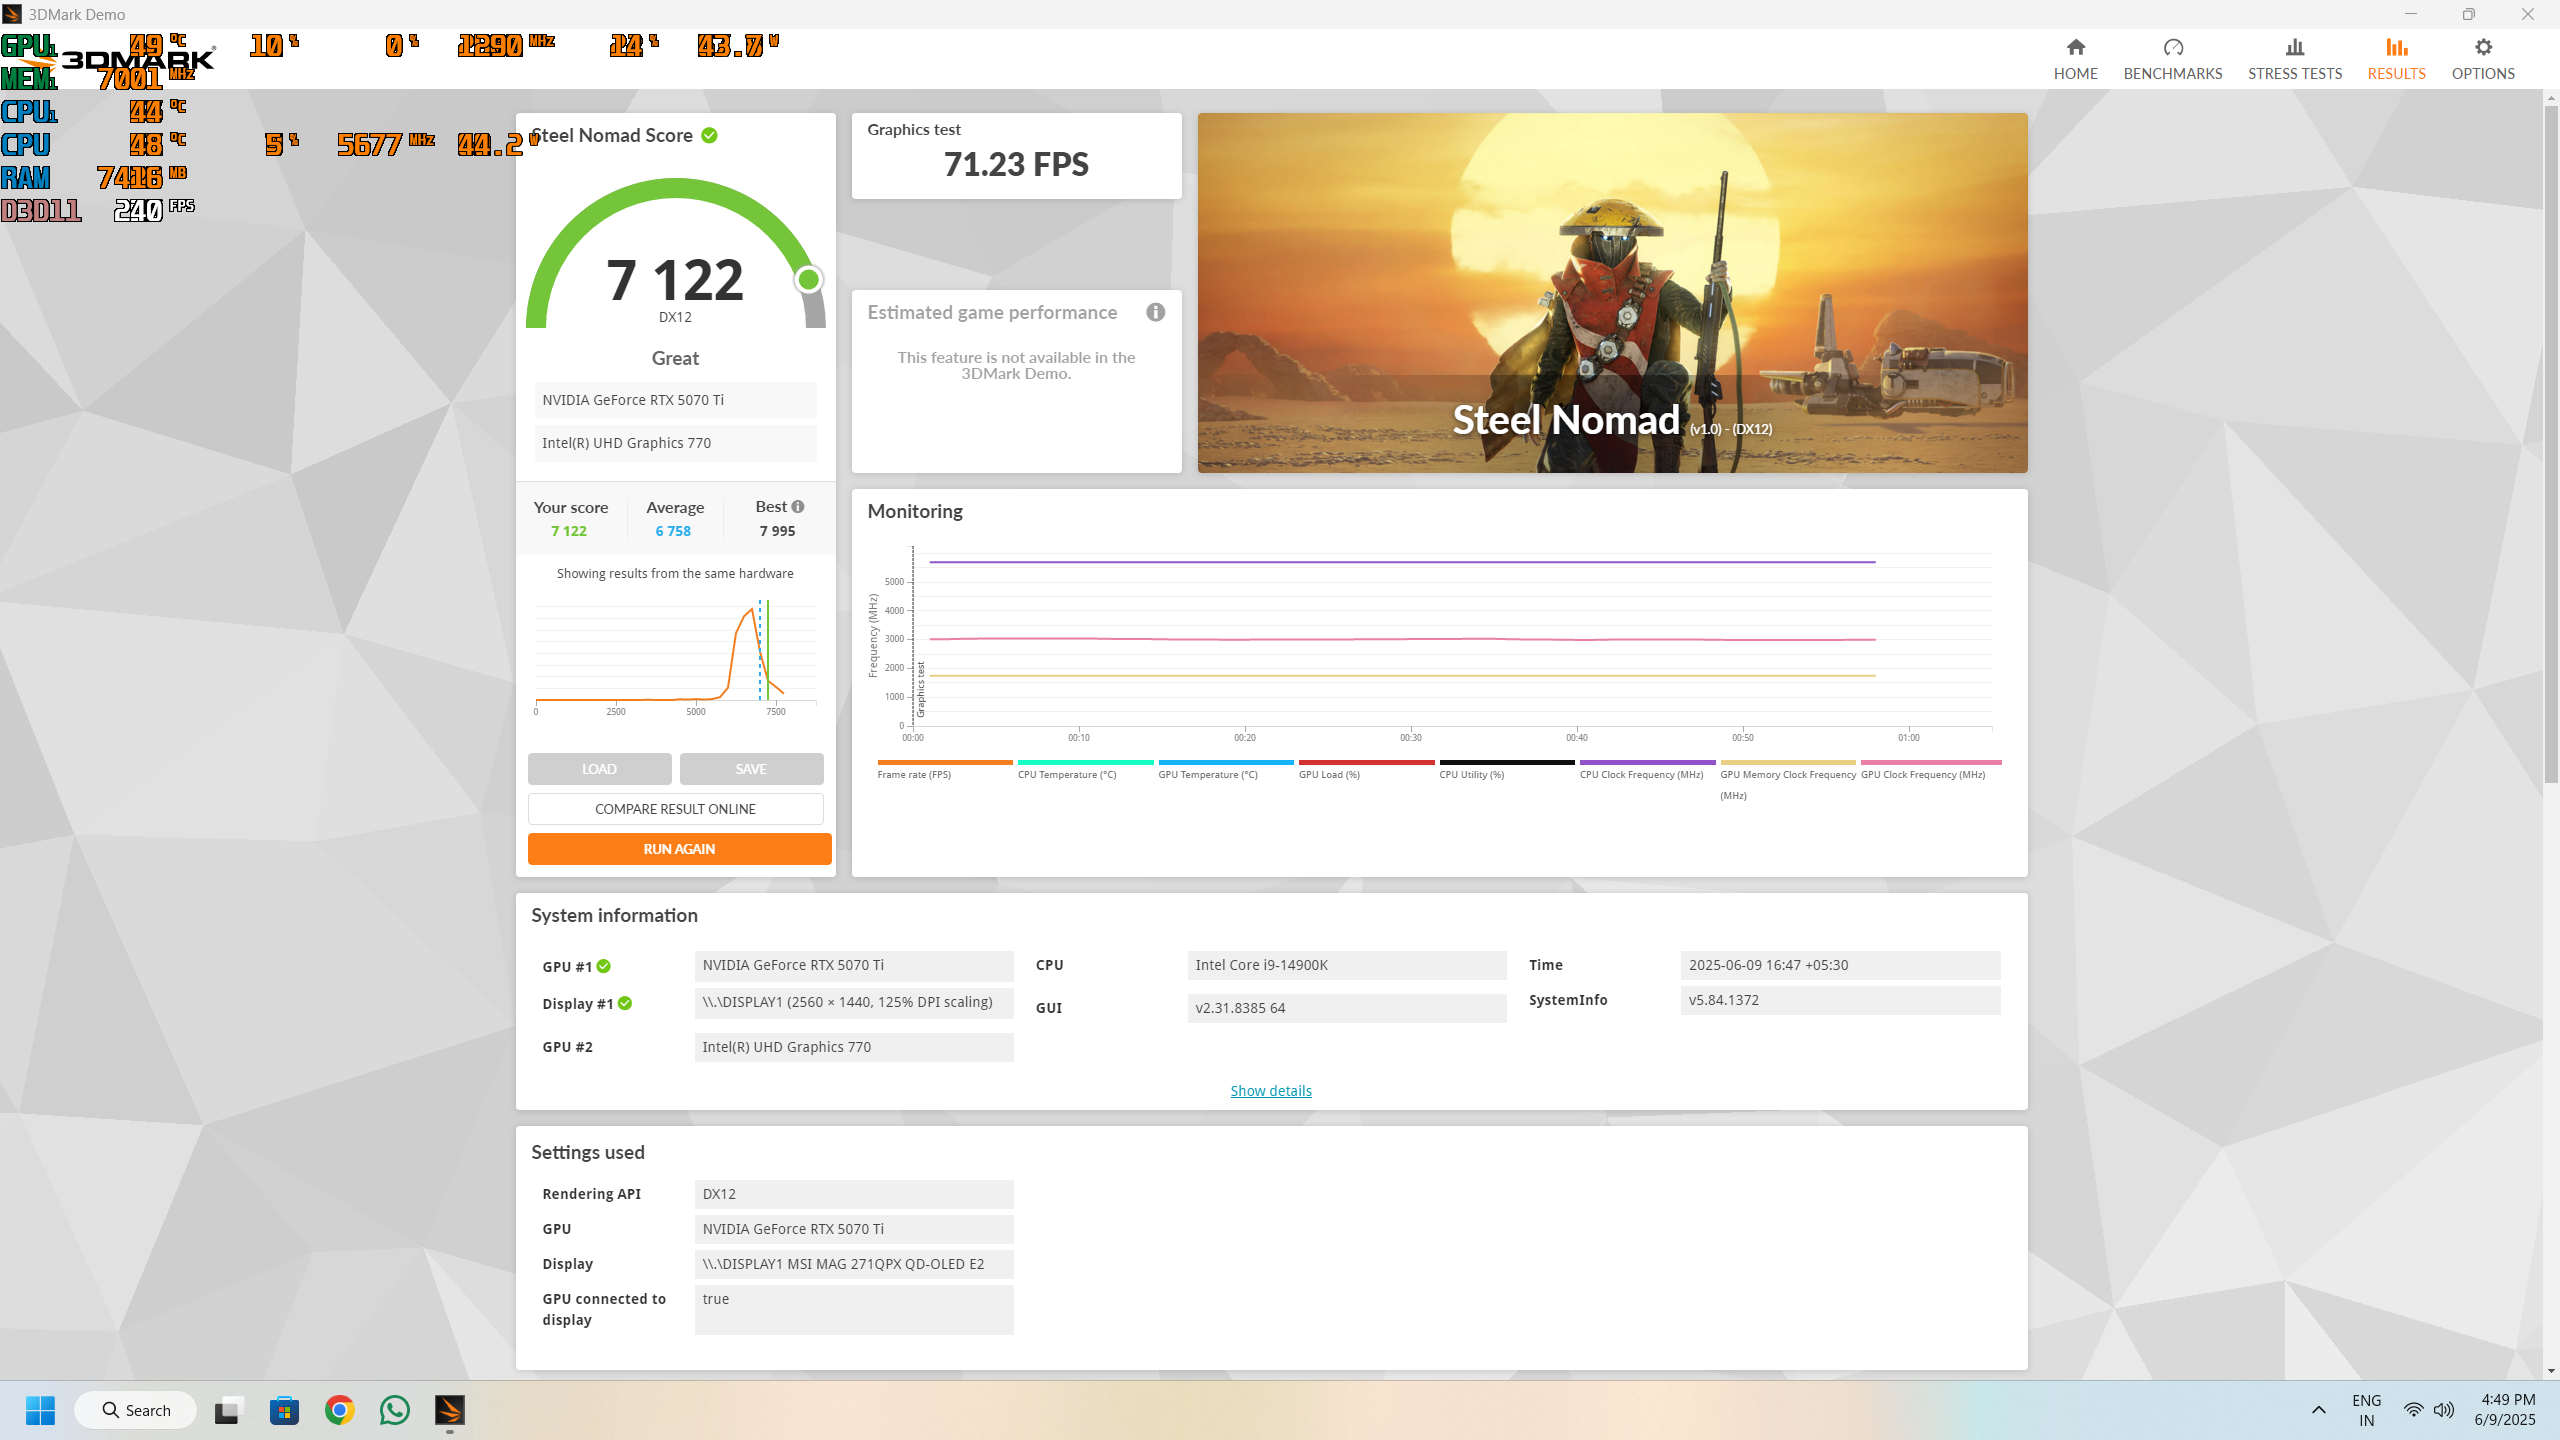Viewport: 2560px width, 1440px height.
Task: Click the score distribution chart
Action: pyautogui.click(x=675, y=655)
